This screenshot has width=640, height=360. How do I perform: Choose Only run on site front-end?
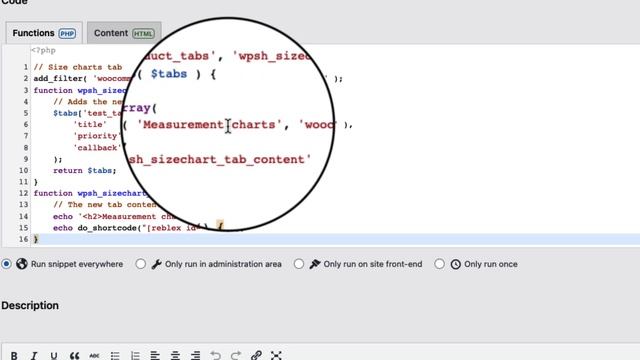[299, 264]
